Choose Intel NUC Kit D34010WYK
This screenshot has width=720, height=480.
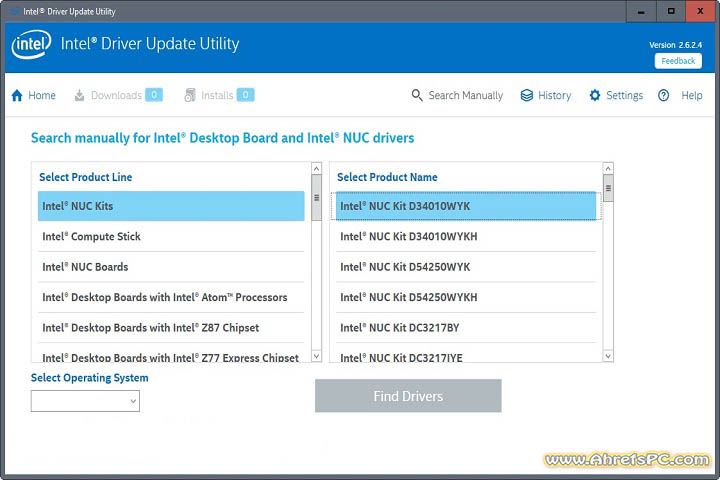click(466, 206)
